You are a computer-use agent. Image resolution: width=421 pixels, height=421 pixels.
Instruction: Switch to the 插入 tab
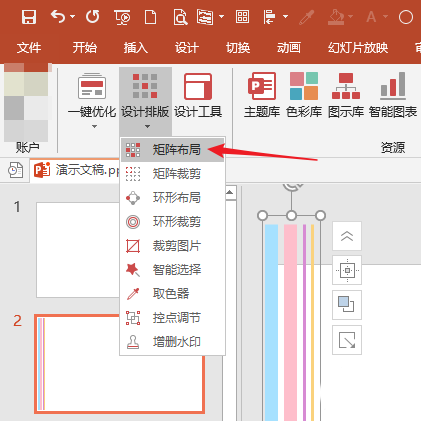[136, 48]
